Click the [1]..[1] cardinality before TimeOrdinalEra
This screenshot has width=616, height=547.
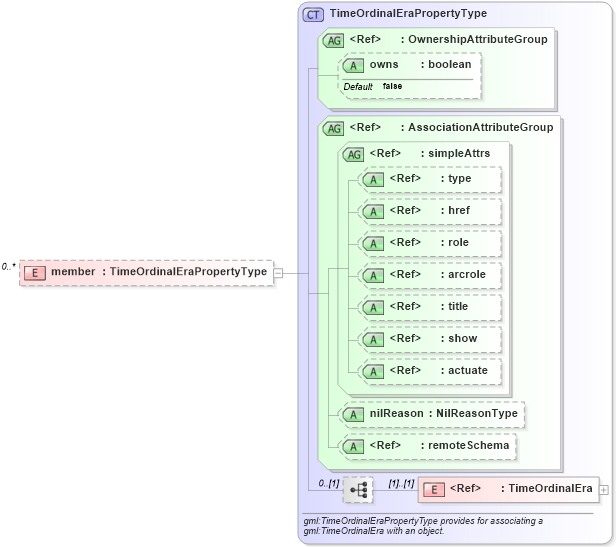pyautogui.click(x=401, y=483)
